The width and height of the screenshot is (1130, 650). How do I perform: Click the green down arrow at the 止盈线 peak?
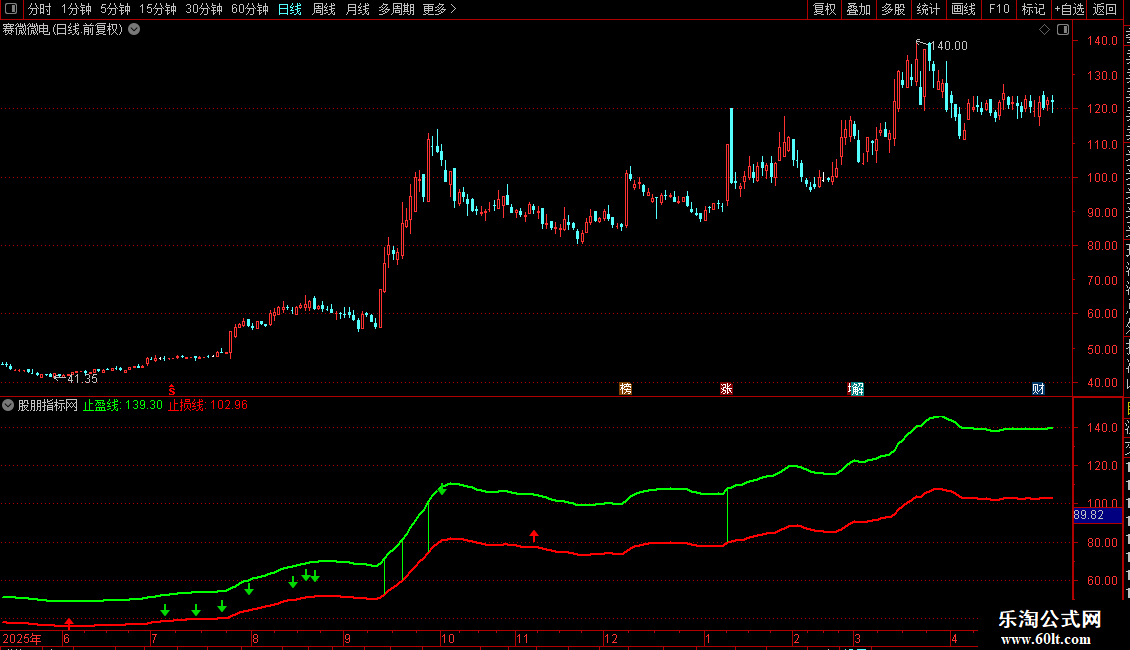tap(442, 489)
